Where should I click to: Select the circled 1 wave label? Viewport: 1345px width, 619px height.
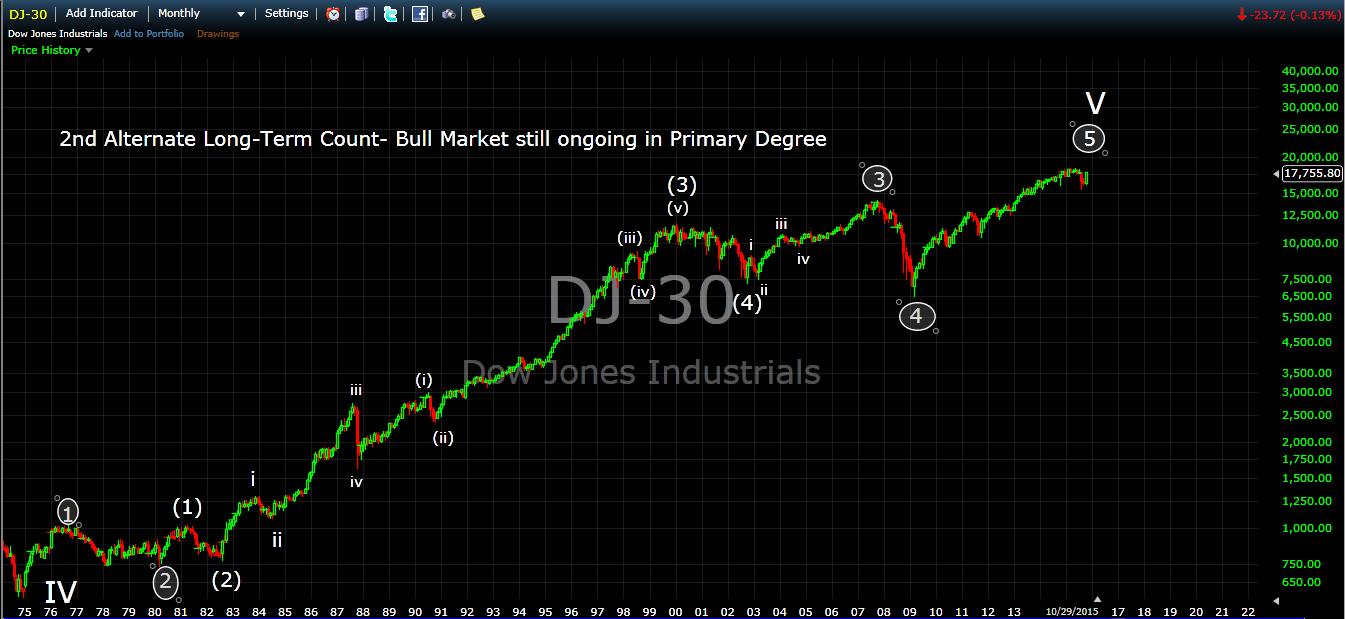click(x=67, y=513)
